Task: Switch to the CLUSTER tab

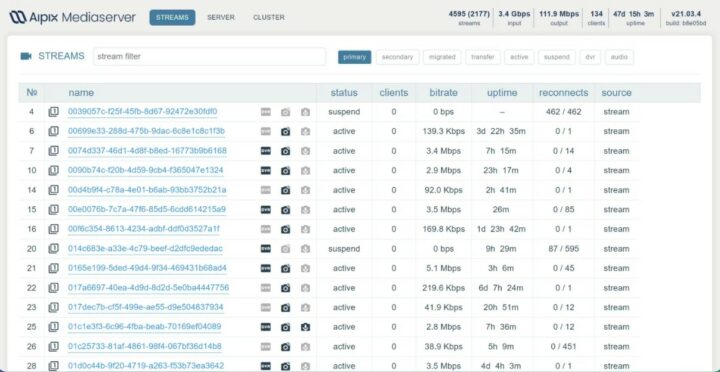Action: point(269,17)
